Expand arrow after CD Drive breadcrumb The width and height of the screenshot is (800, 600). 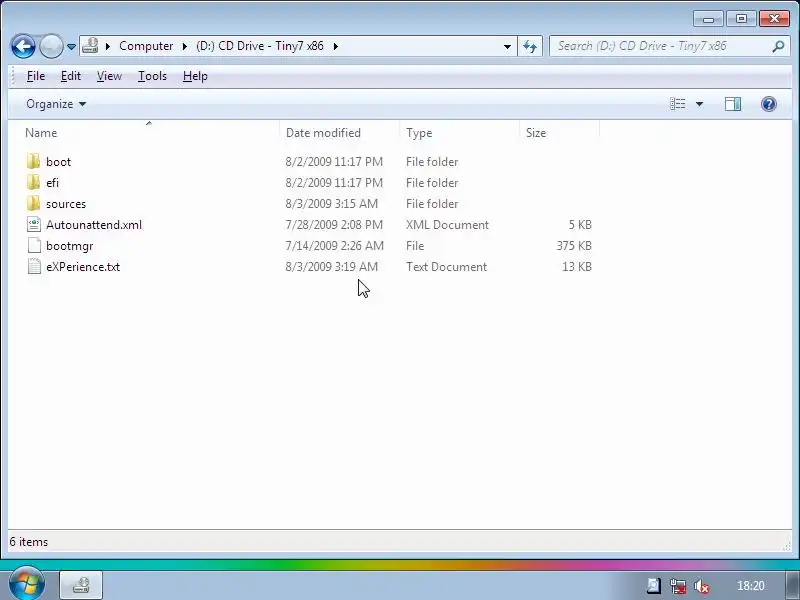coord(336,46)
